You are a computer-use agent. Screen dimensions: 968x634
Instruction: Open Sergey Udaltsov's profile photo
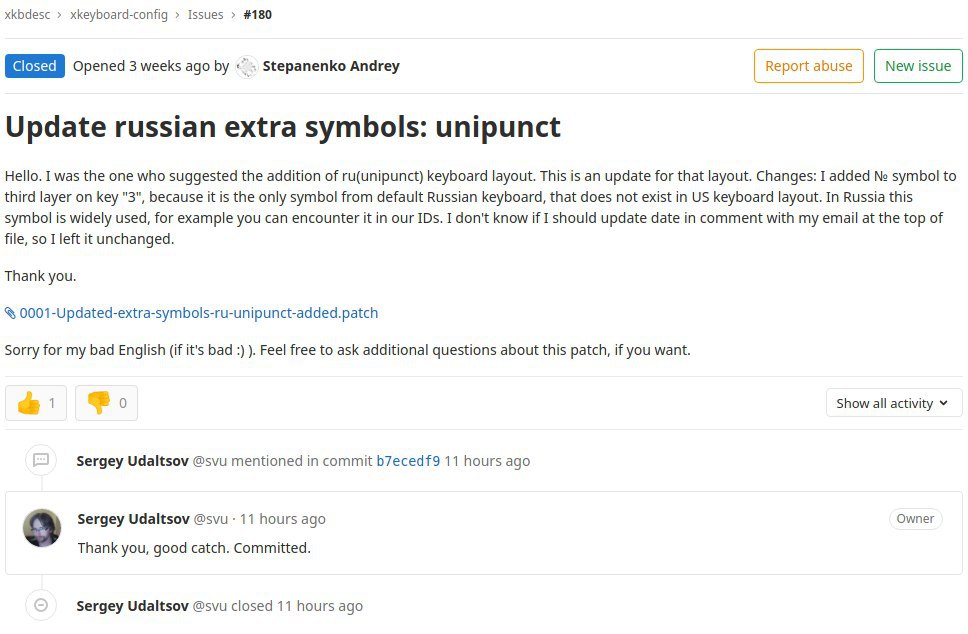[x=42, y=528]
